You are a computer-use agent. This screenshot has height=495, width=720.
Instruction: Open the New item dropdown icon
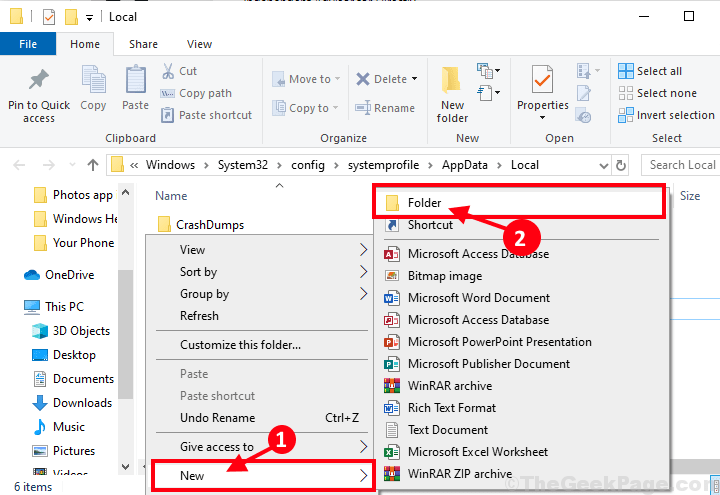(488, 71)
